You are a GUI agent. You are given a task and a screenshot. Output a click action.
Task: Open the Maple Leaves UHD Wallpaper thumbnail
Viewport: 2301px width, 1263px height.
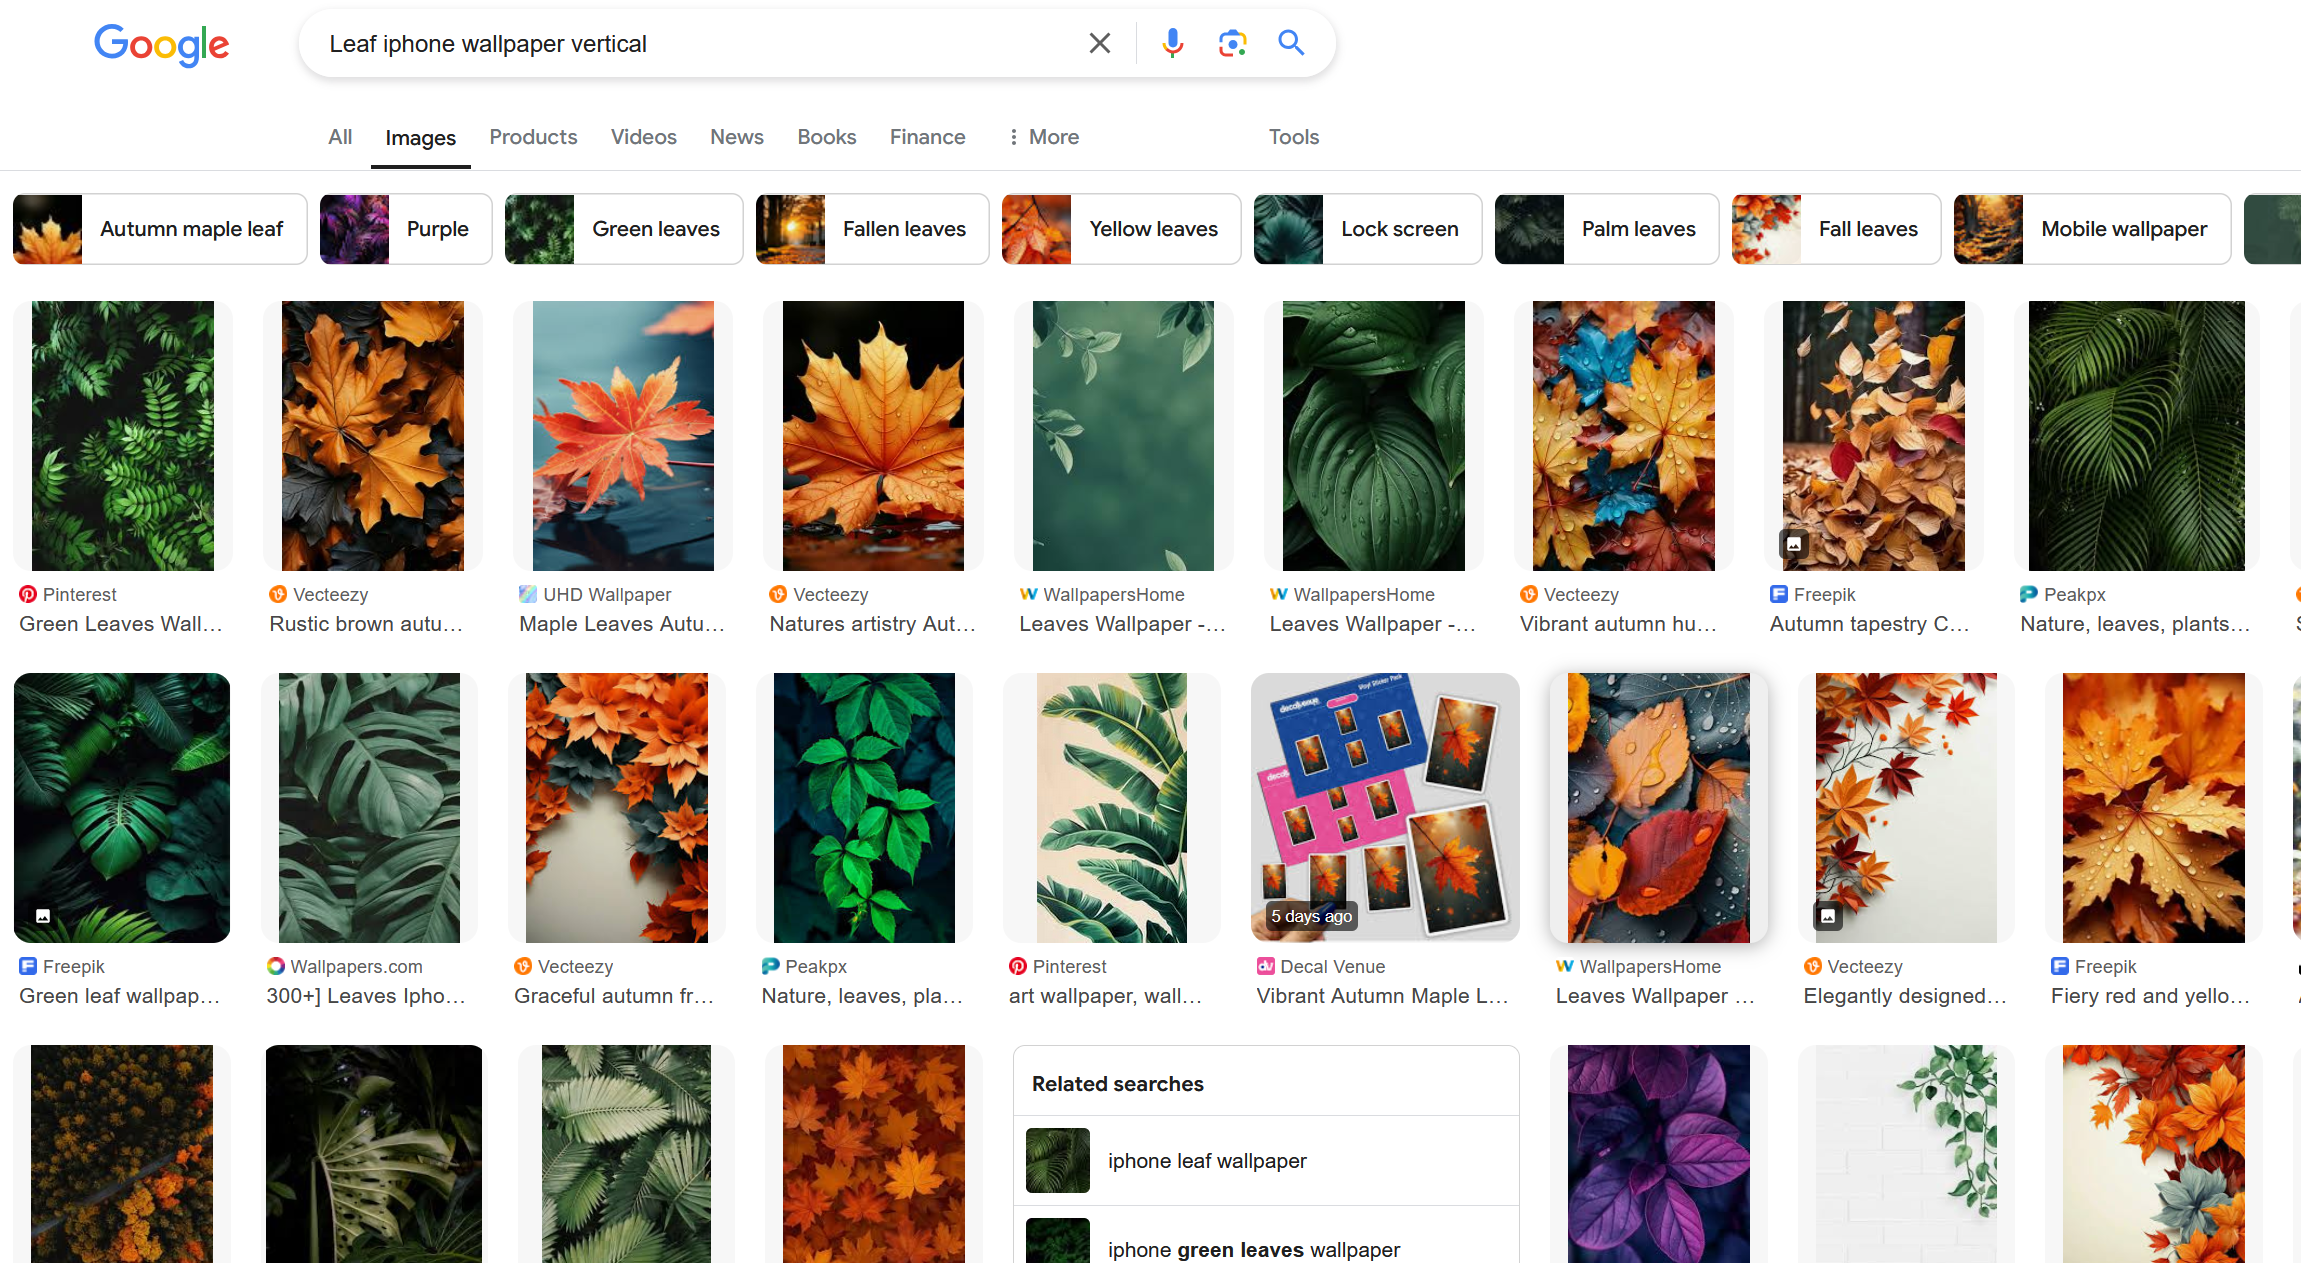(623, 436)
